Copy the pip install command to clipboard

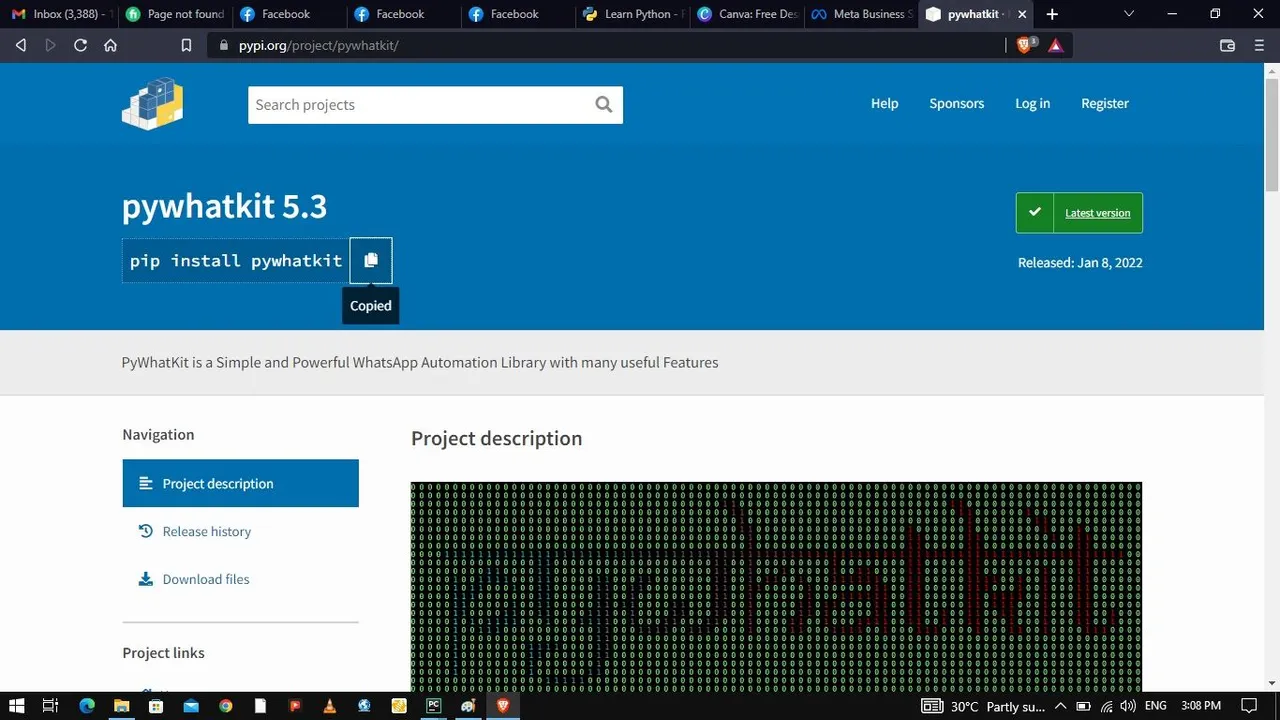371,260
